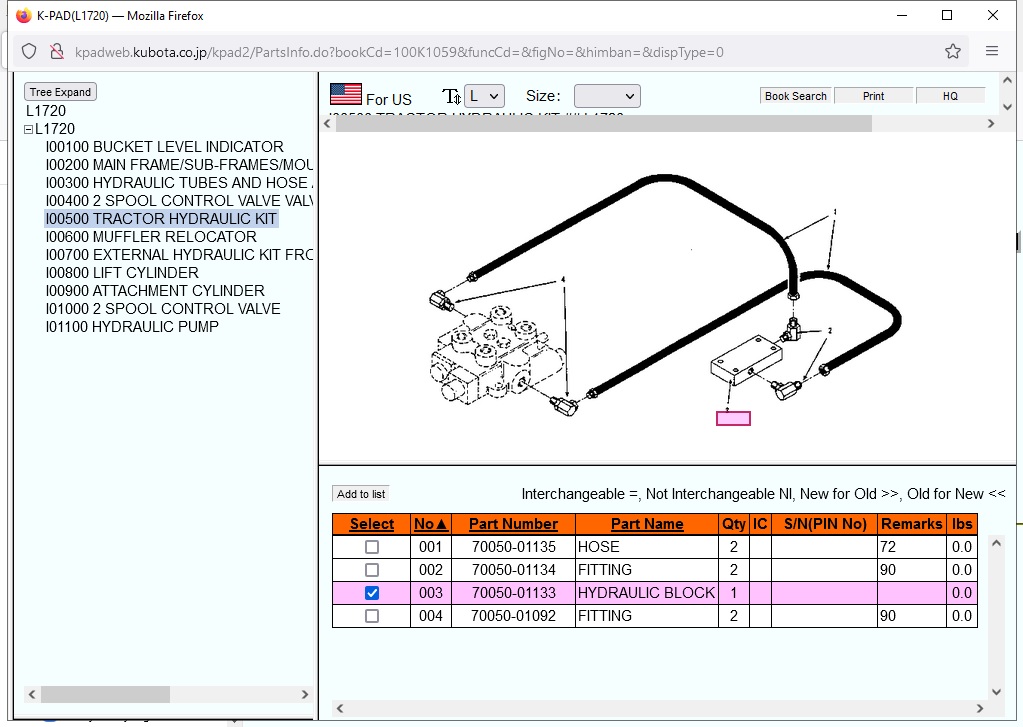This screenshot has height=727, width=1023.
Task: Click the HQ button
Action: [950, 96]
